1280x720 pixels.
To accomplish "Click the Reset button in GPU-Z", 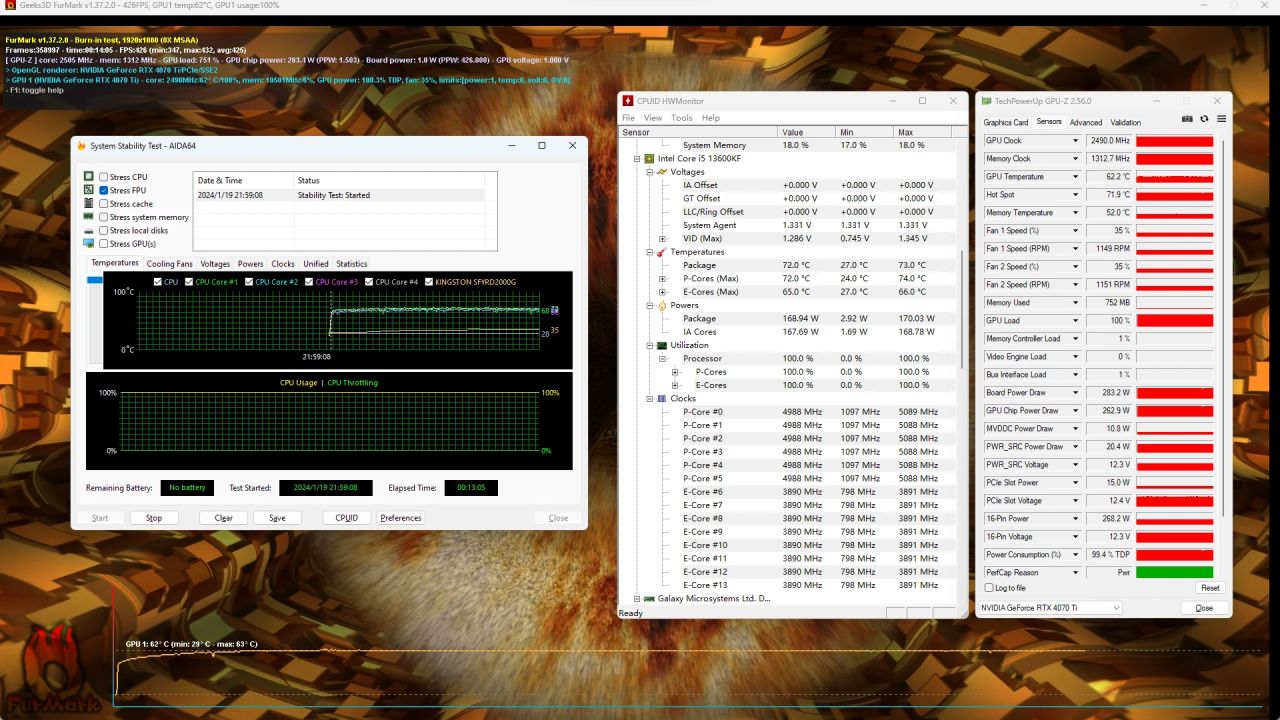I will pos(1210,588).
